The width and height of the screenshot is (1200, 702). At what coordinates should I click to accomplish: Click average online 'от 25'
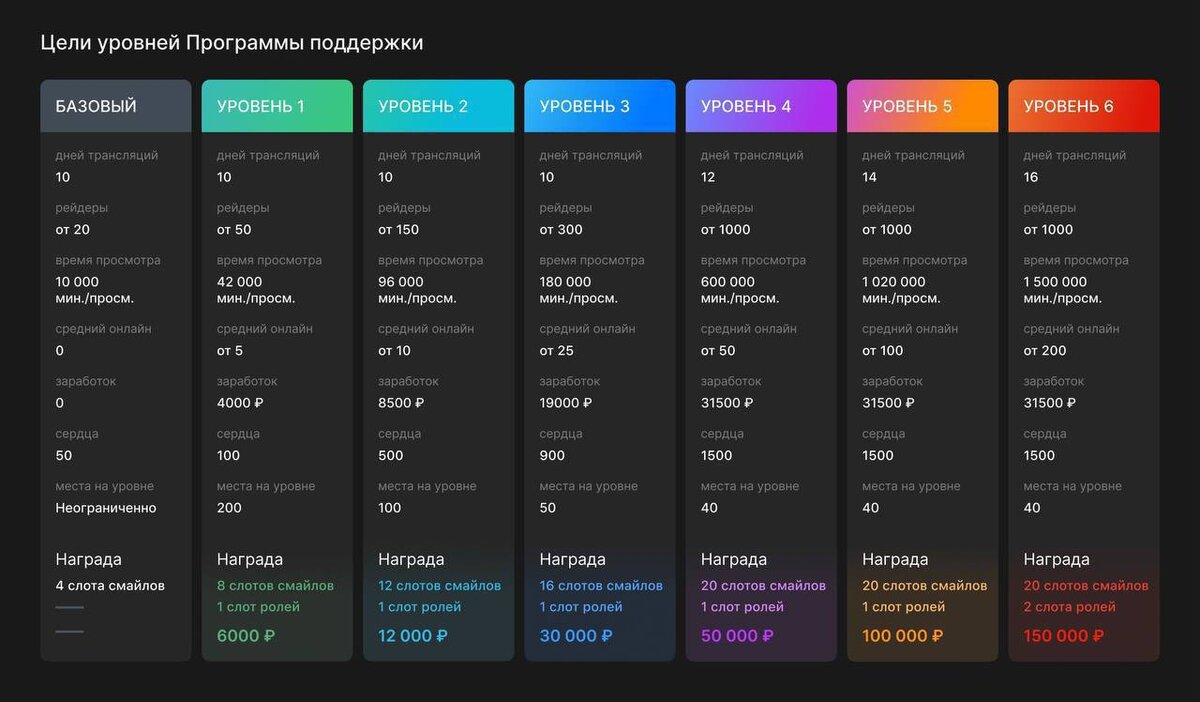click(x=557, y=351)
